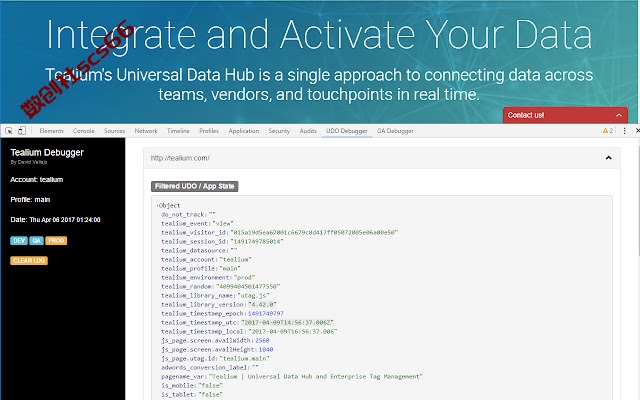
Task: Click the Date: Thu Apr 06 2017 text
Action: pyautogui.click(x=56, y=220)
